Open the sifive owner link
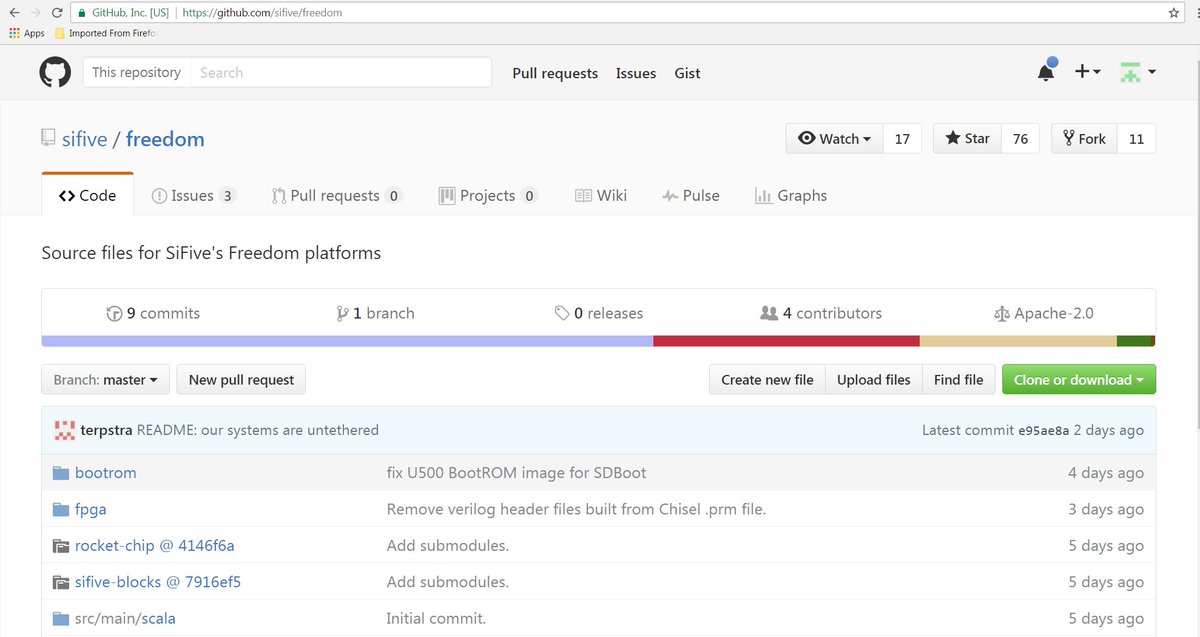 84,139
